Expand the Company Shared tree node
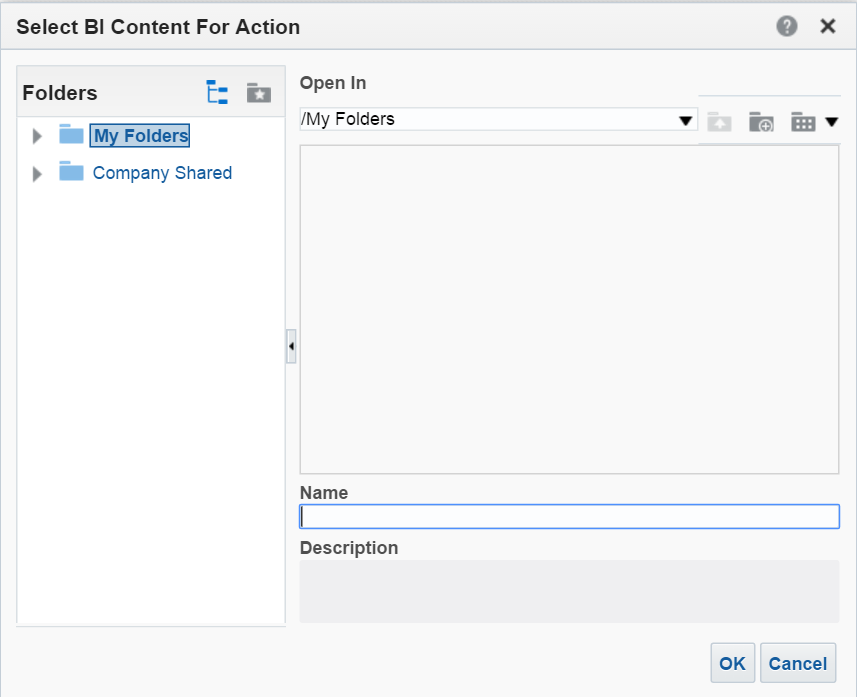 38,174
